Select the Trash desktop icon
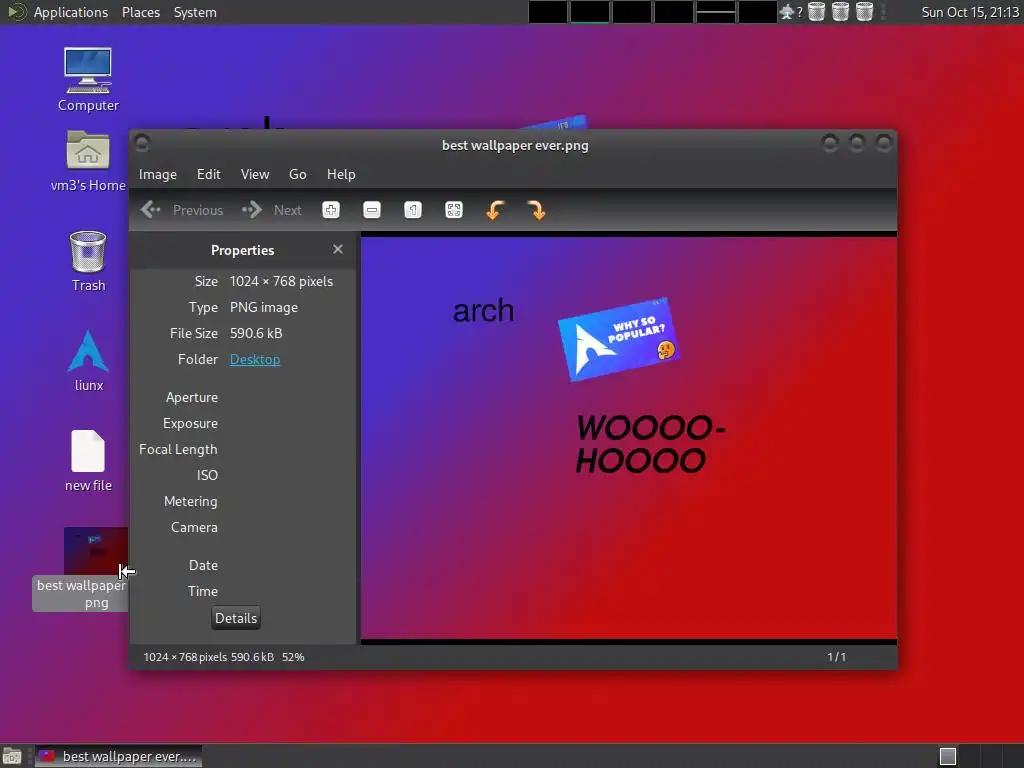Viewport: 1024px width, 768px height. point(88,261)
